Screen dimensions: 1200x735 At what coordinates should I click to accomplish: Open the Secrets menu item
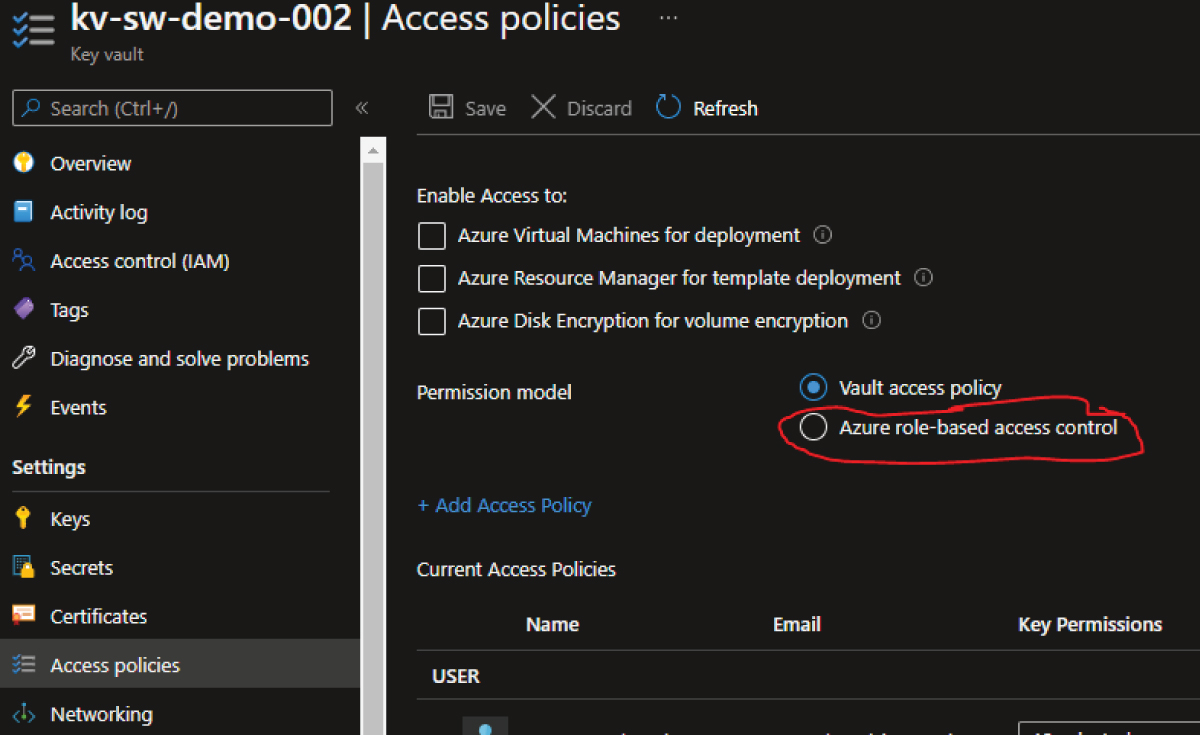click(81, 568)
